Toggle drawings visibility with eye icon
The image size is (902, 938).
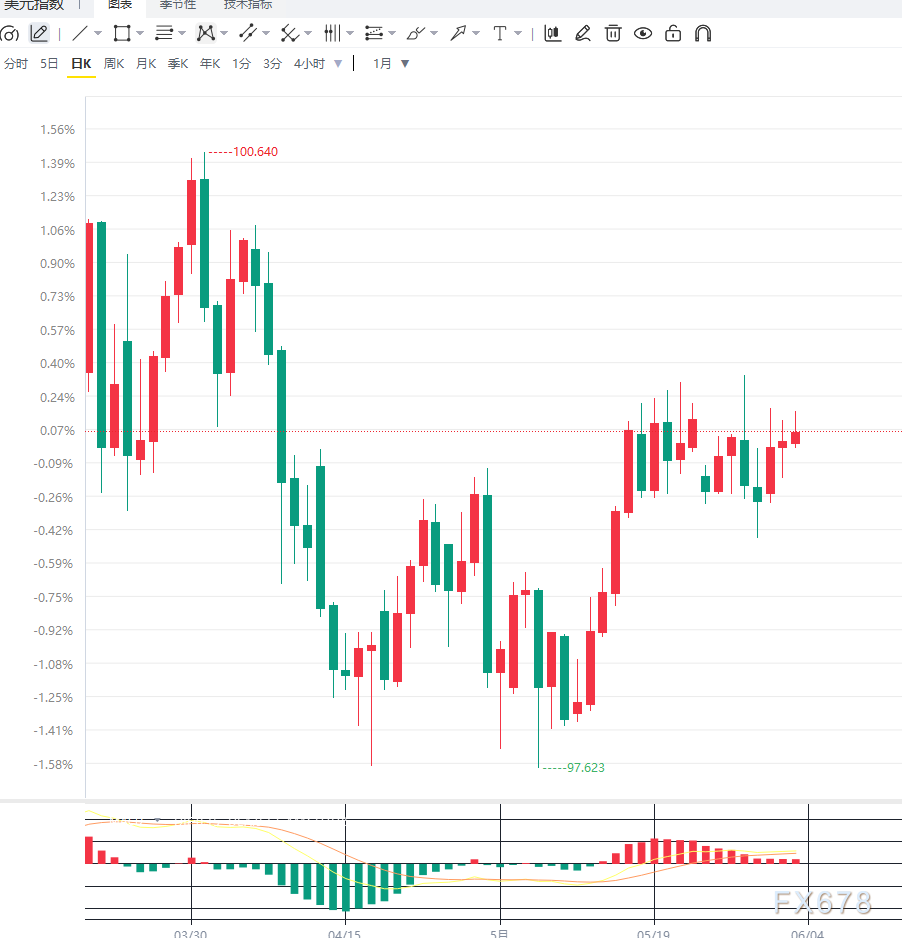[643, 34]
